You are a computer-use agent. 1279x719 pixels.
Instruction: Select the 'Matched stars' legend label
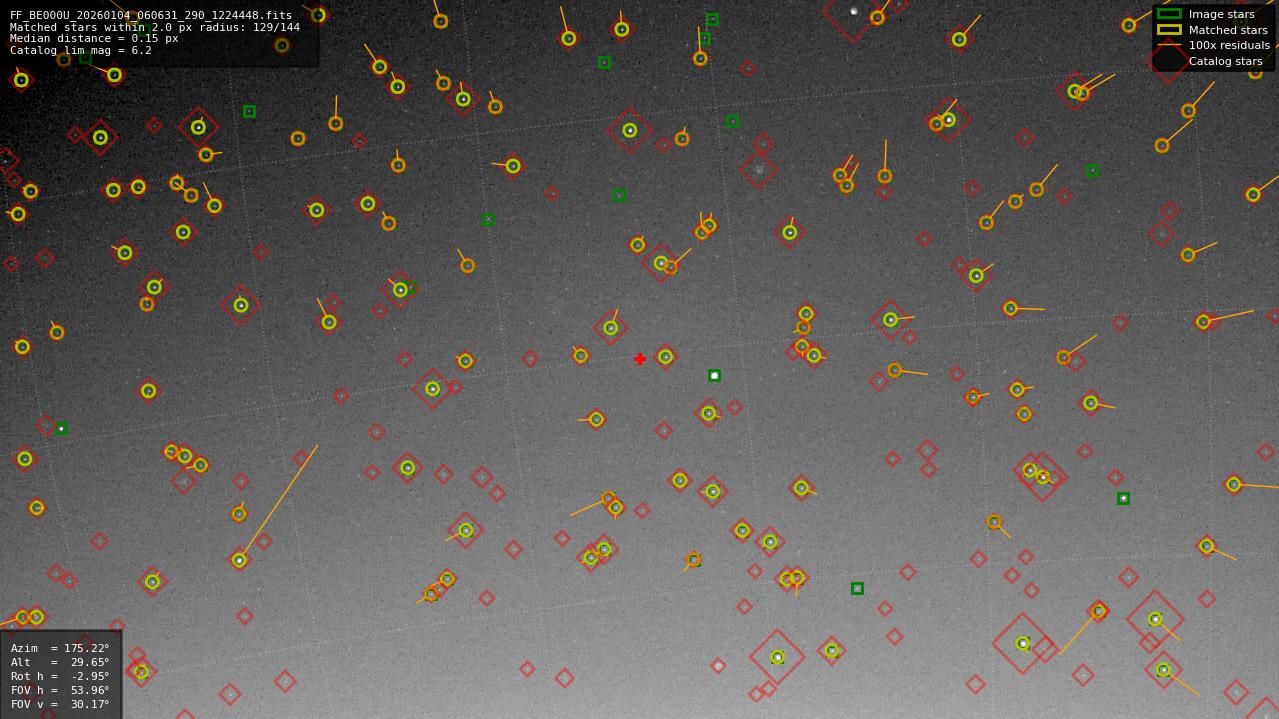[x=1228, y=30]
